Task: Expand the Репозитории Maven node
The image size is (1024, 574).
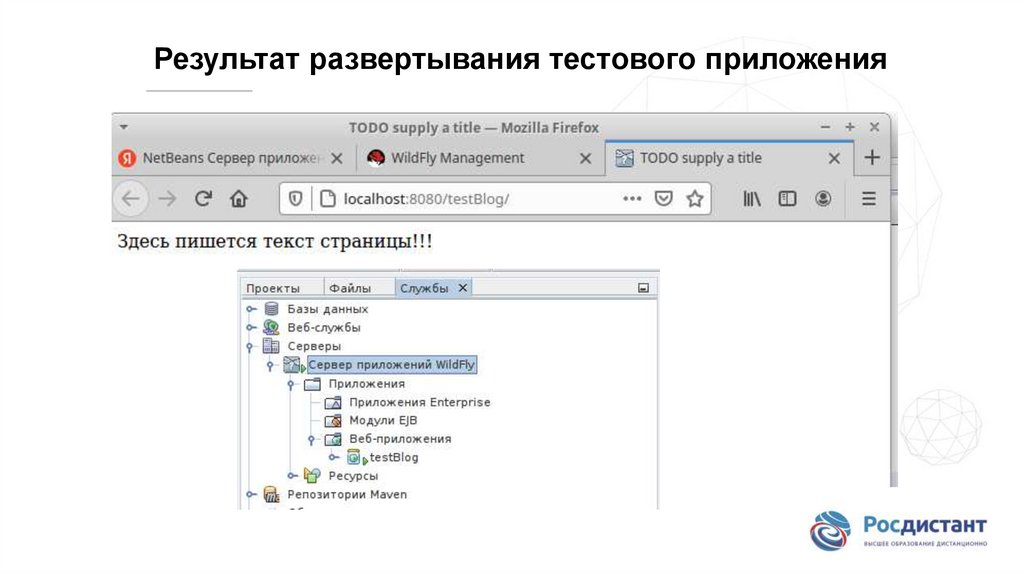Action: coord(251,494)
